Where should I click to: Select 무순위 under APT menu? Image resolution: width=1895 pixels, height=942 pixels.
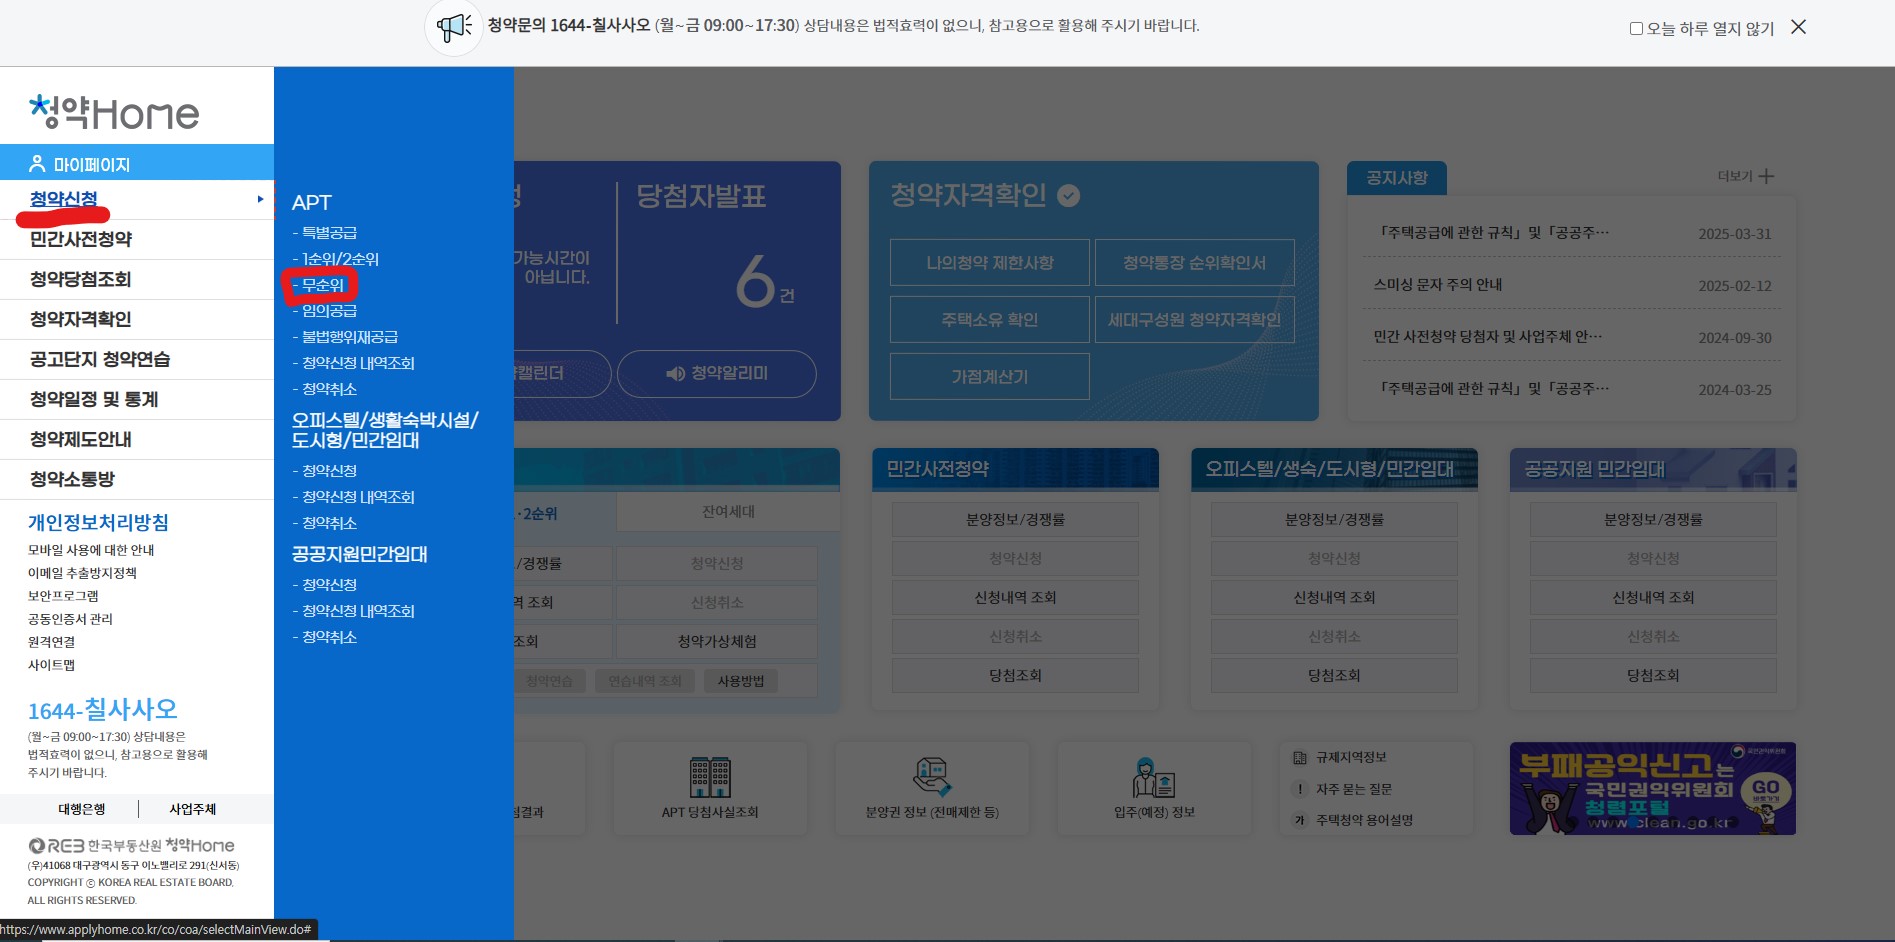(321, 285)
